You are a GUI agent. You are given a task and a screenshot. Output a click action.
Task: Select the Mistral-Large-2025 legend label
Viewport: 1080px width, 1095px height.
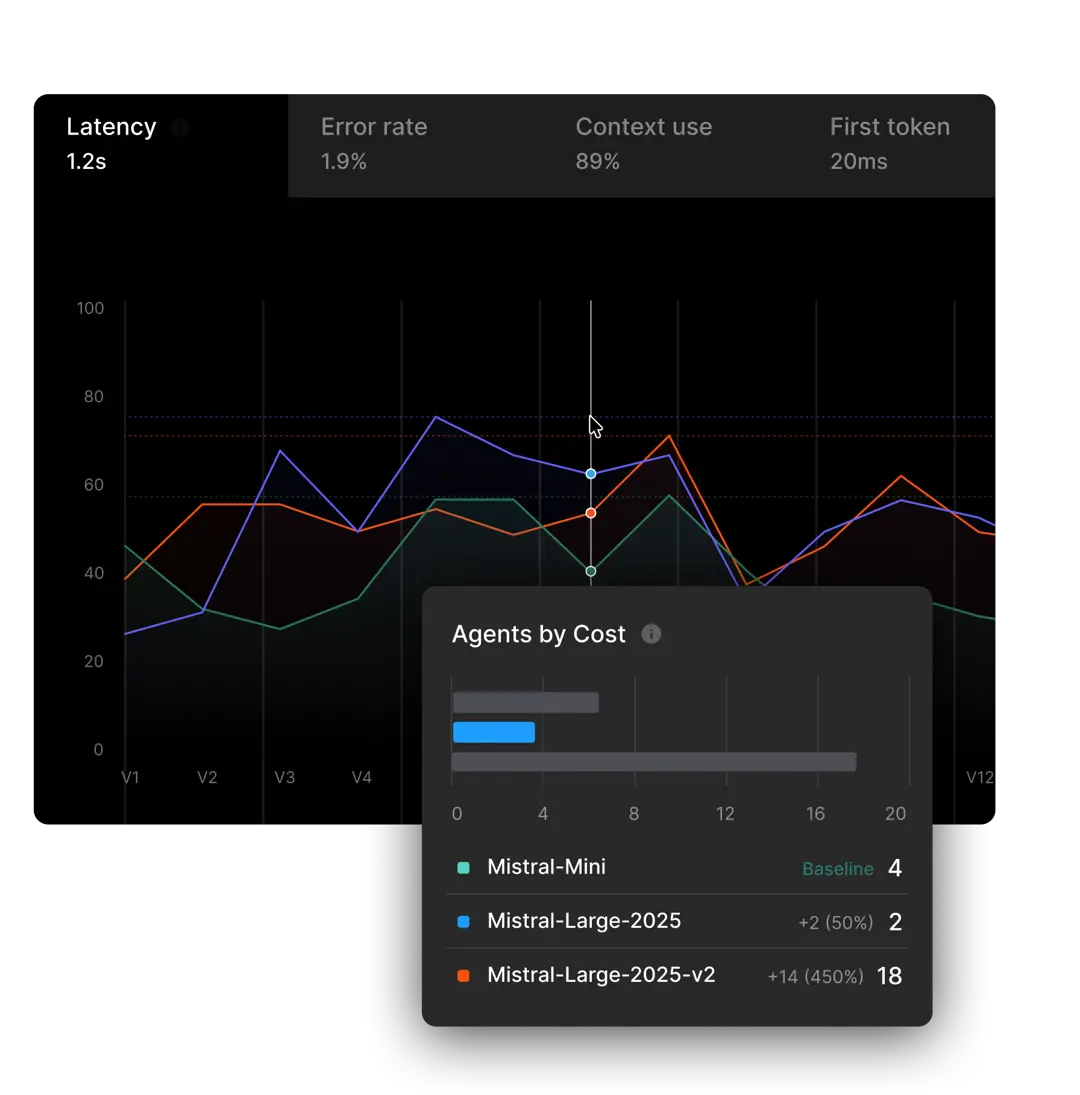[584, 921]
